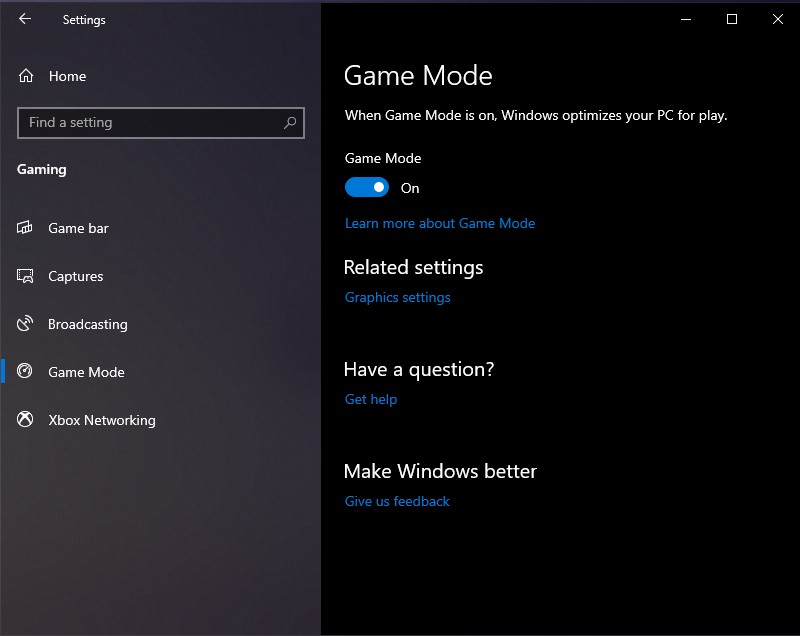Viewport: 800px width, 636px height.
Task: Open Captures settings via its camera icon
Action: coord(26,276)
